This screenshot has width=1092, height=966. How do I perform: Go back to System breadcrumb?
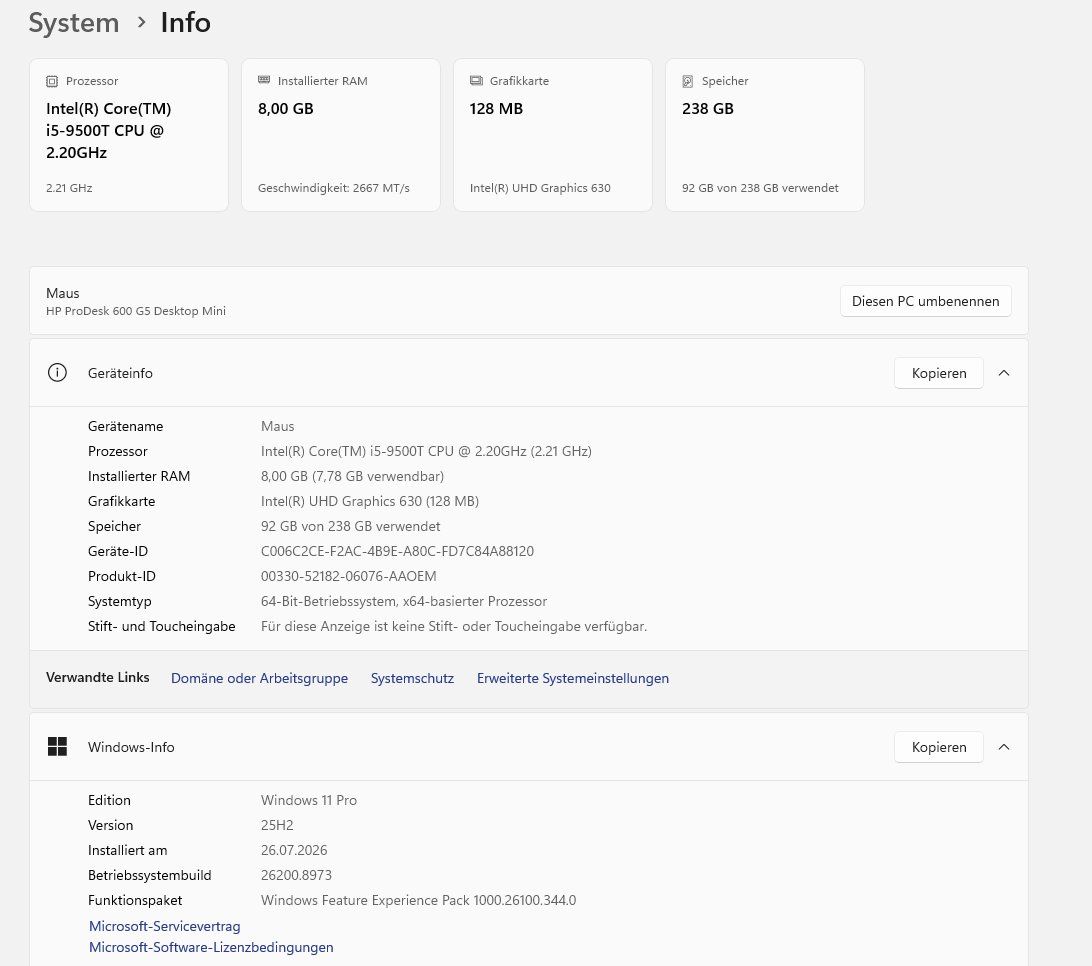74,23
